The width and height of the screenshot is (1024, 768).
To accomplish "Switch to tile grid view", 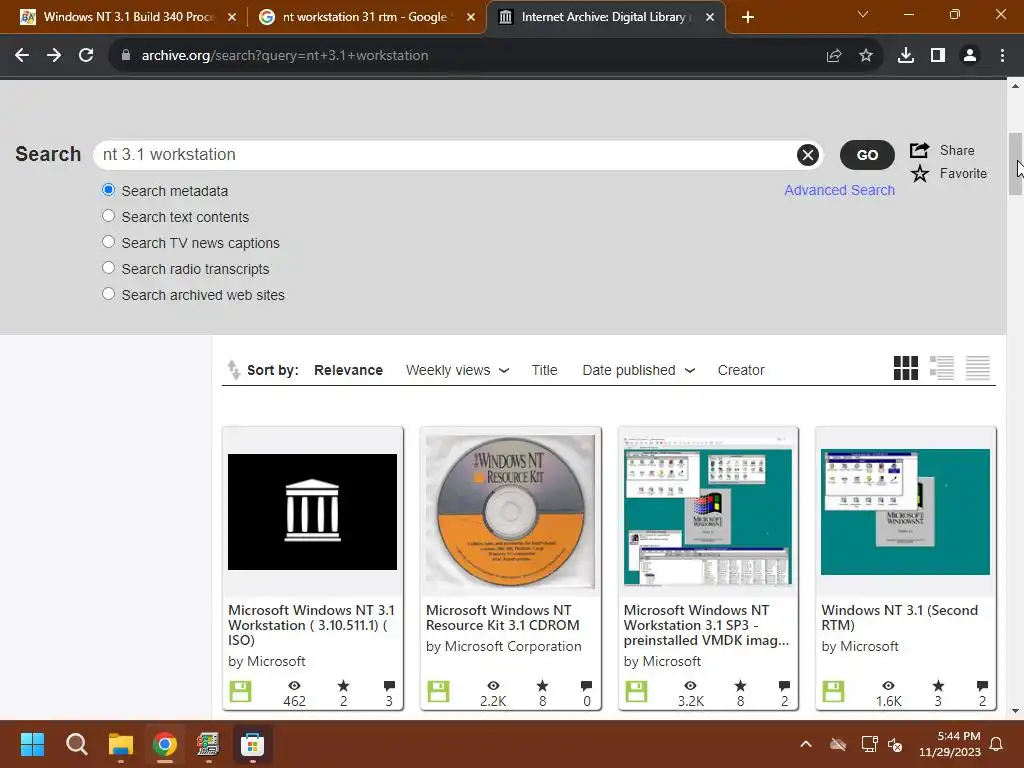I will pyautogui.click(x=906, y=368).
